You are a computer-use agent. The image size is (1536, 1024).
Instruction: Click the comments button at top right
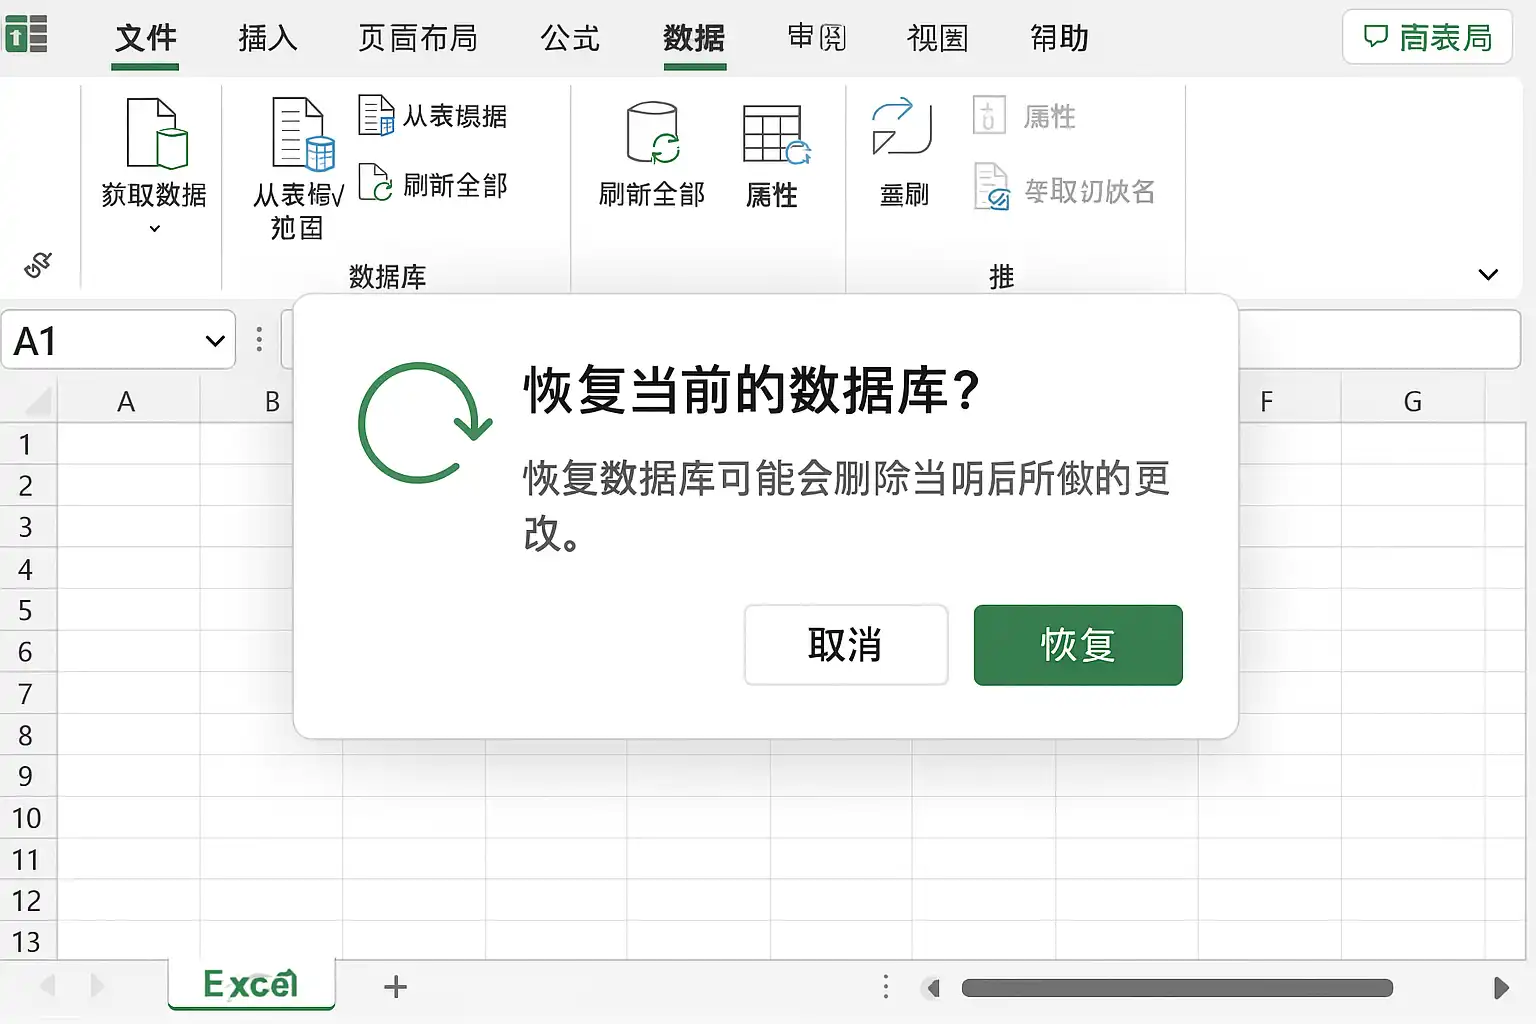pos(1427,37)
